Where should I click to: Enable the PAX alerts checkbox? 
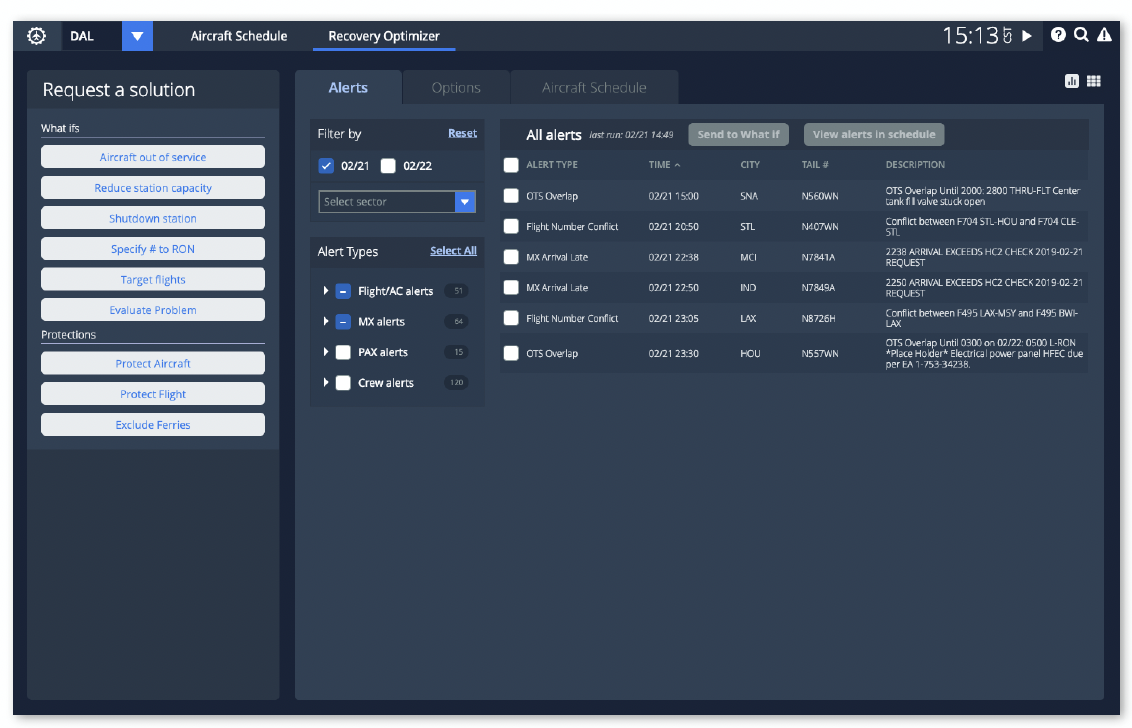(x=343, y=352)
